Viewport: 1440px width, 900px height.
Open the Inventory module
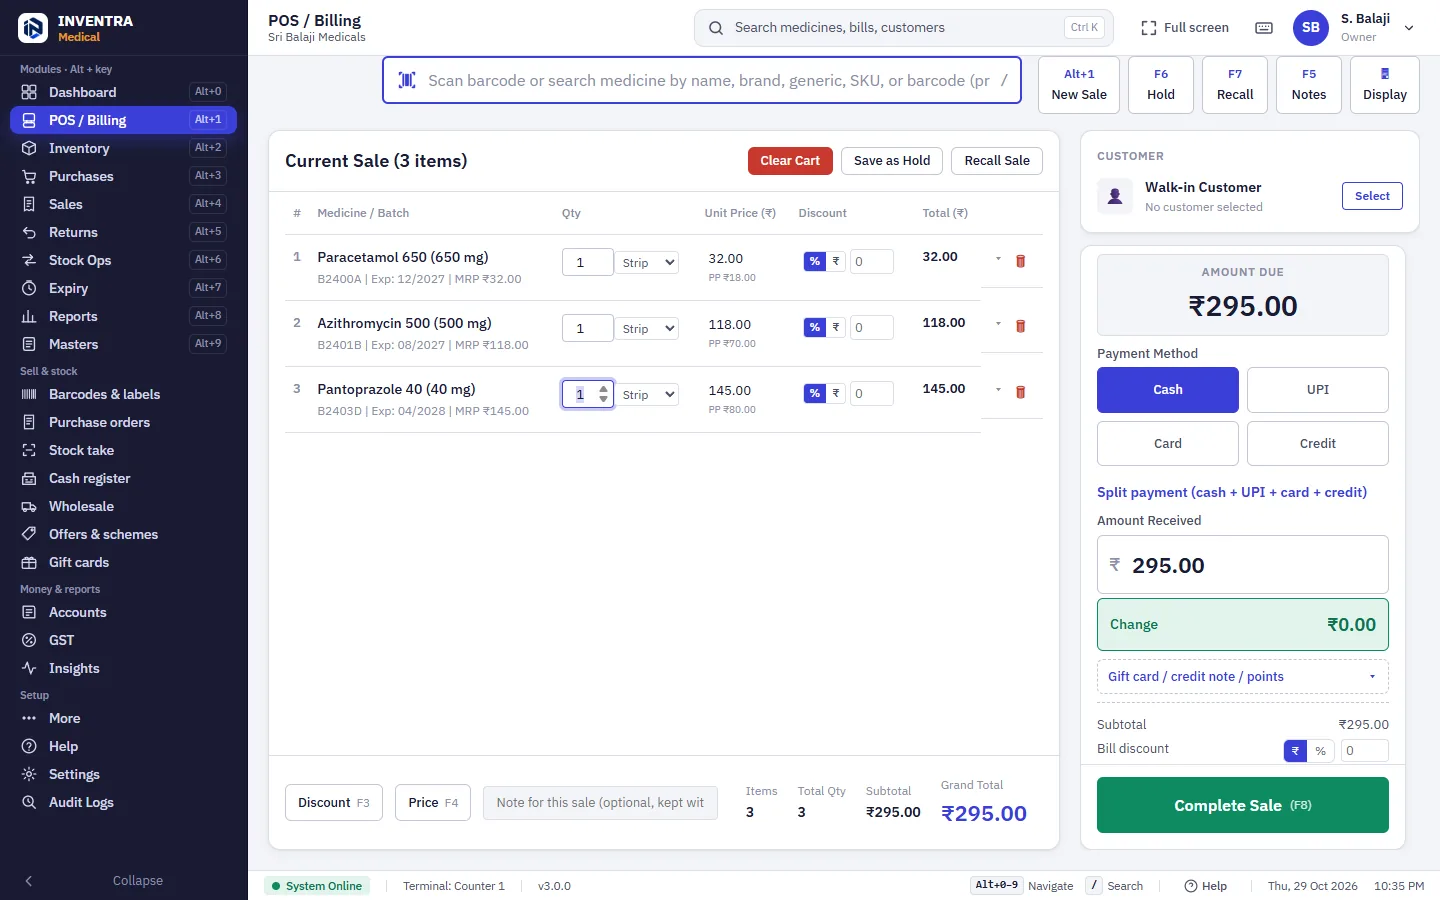(x=124, y=148)
